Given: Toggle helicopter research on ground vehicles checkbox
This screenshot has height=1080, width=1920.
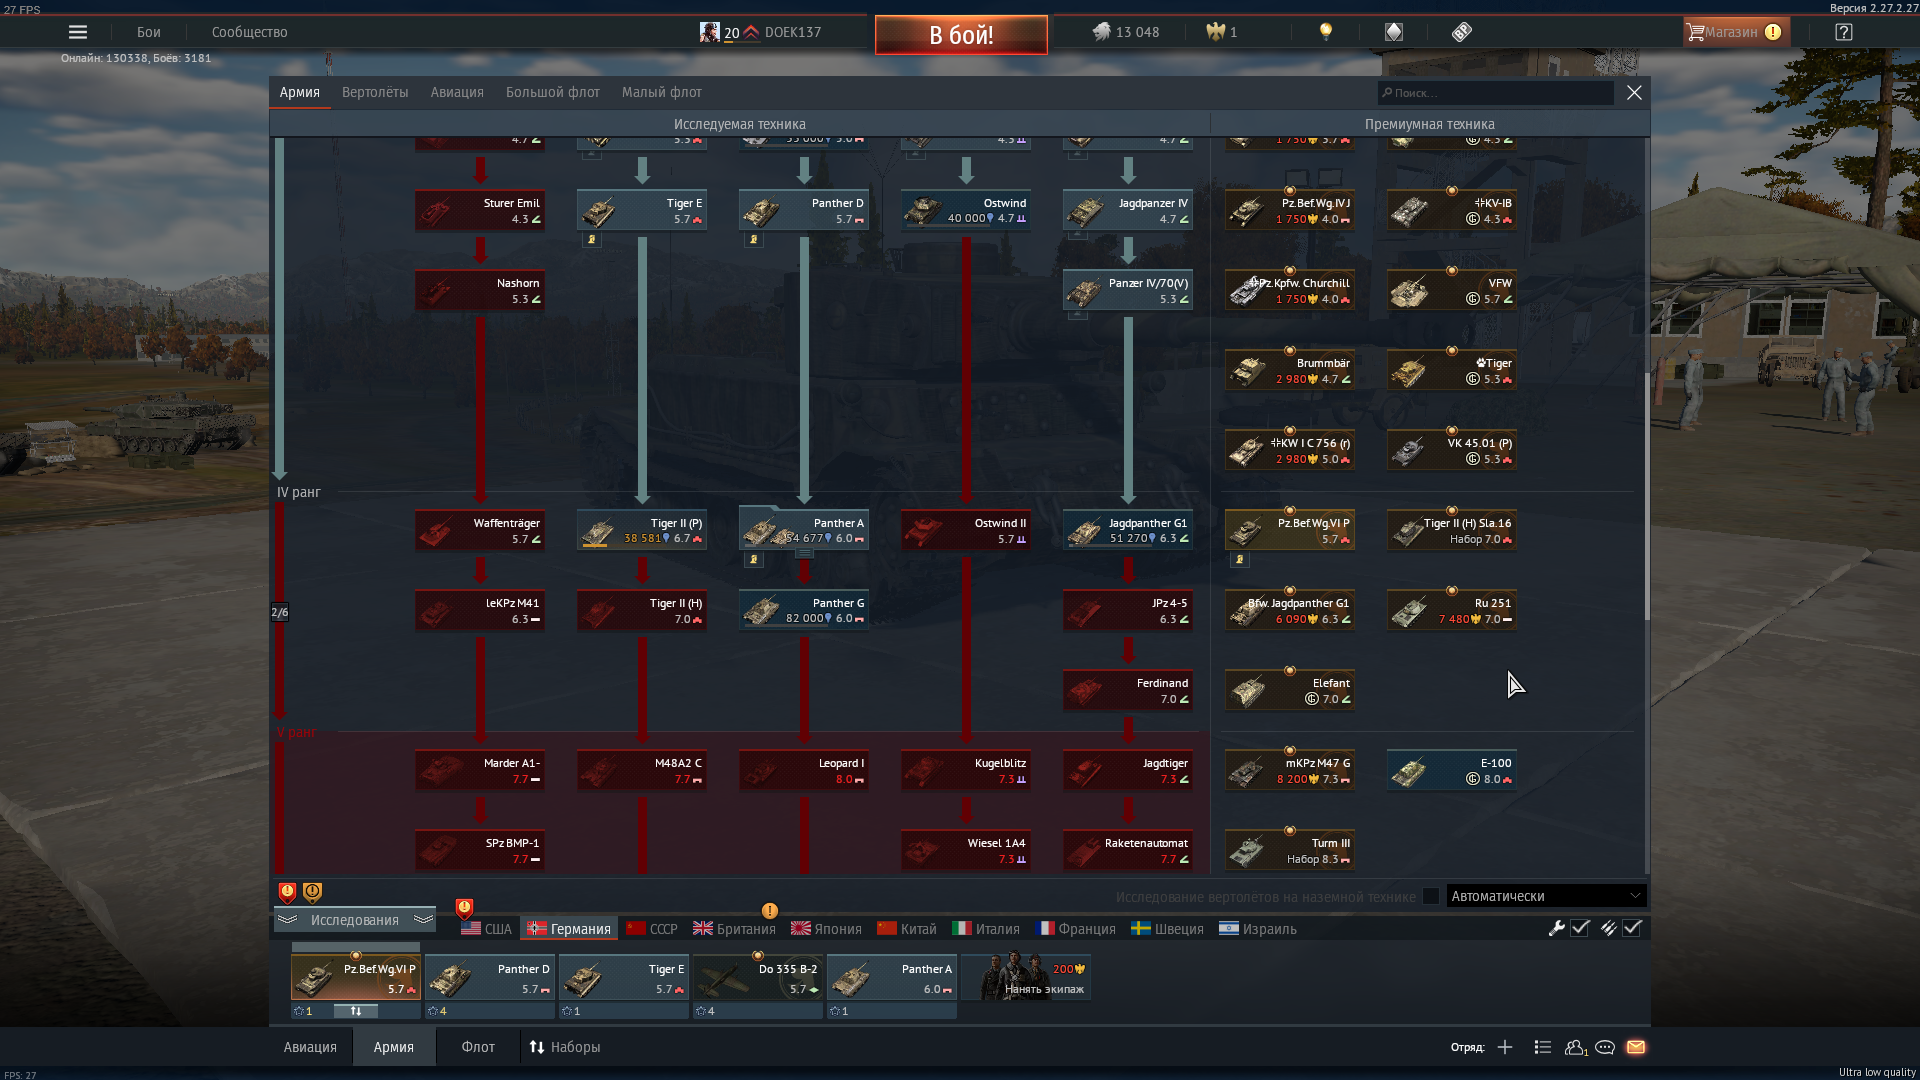Looking at the screenshot, I should pyautogui.click(x=1431, y=896).
